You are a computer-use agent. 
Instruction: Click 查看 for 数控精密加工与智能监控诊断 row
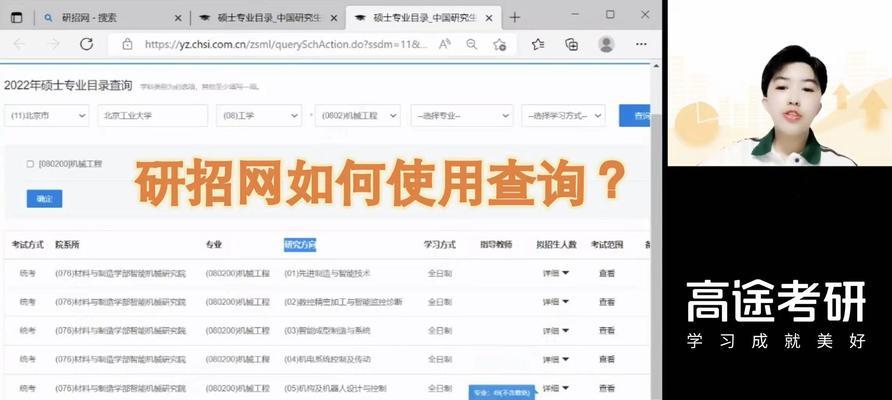pyautogui.click(x=607, y=302)
